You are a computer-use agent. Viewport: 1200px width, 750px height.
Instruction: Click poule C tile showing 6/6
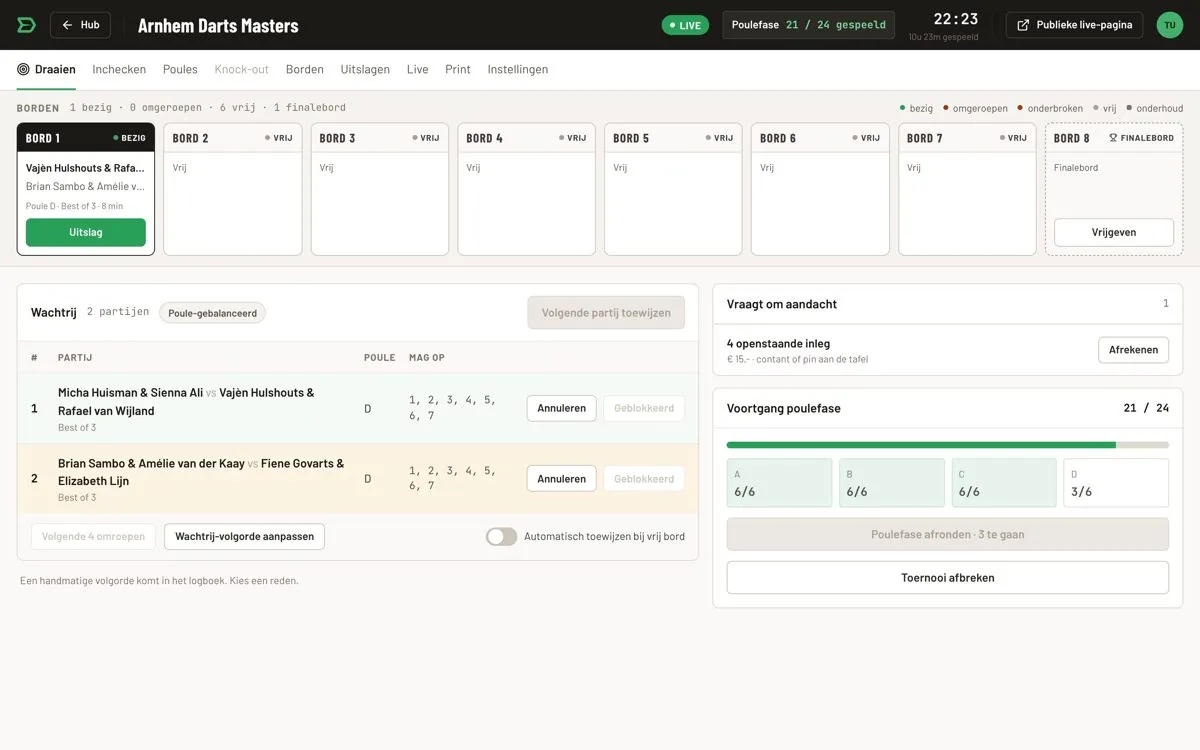1004,483
